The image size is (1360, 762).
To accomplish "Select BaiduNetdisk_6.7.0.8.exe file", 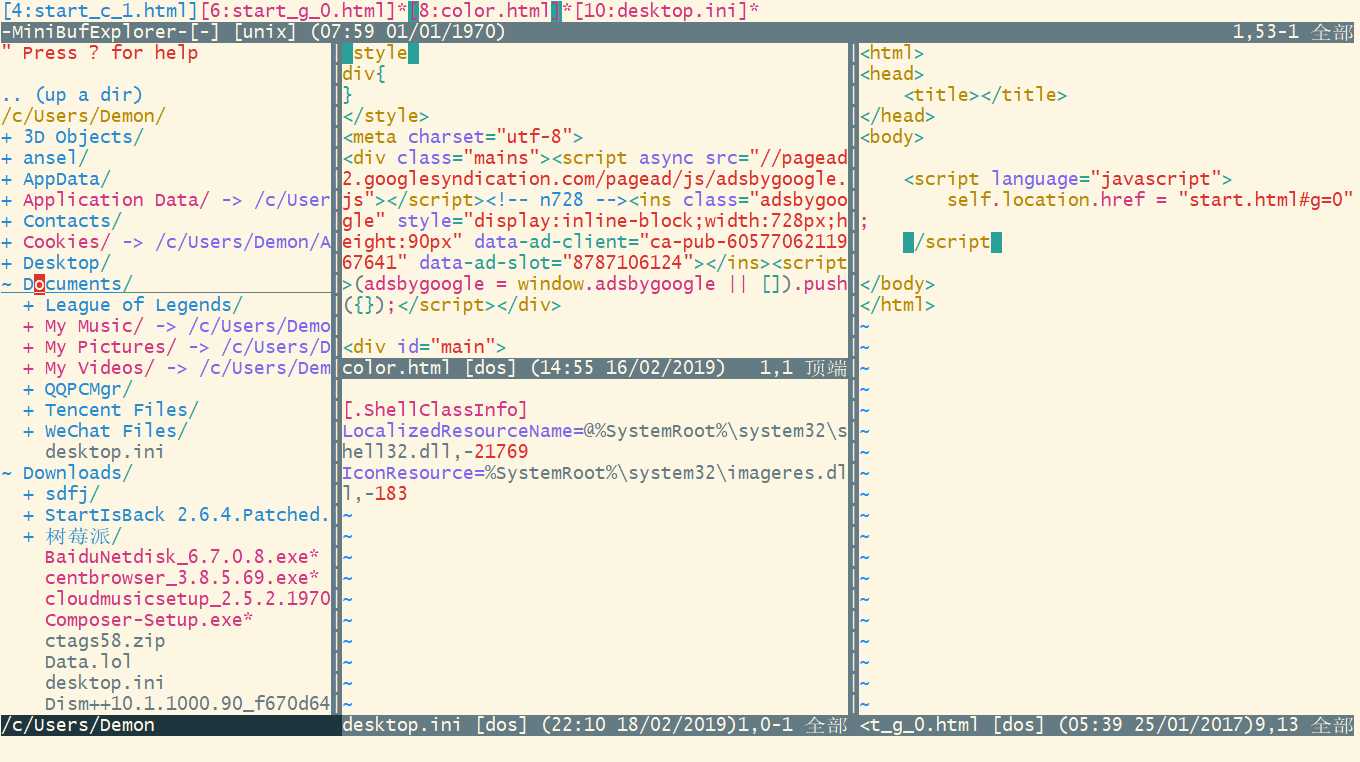I will pyautogui.click(x=182, y=557).
